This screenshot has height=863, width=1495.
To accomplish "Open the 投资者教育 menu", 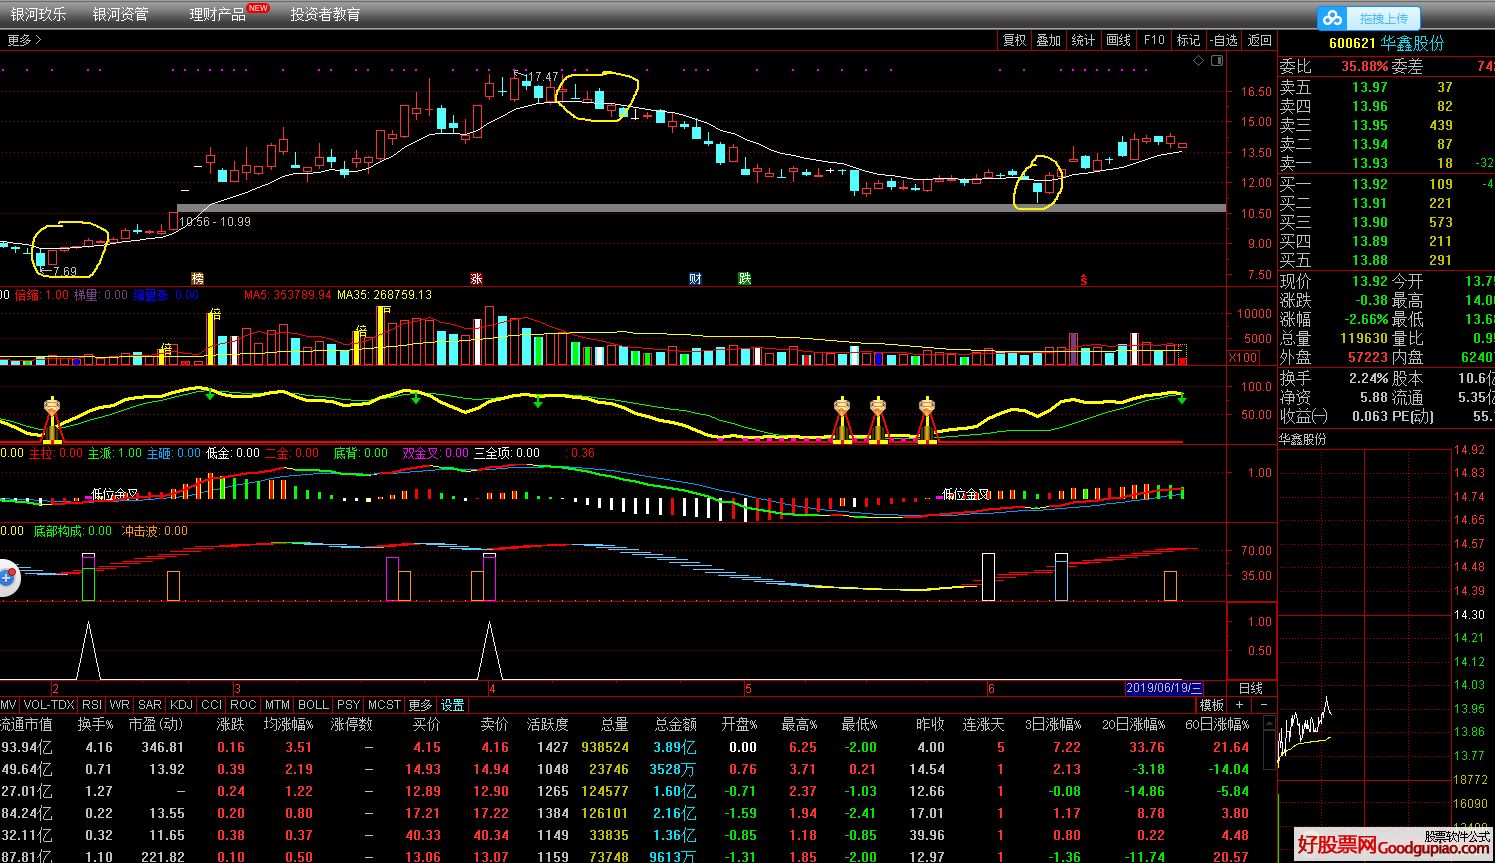I will tap(325, 14).
